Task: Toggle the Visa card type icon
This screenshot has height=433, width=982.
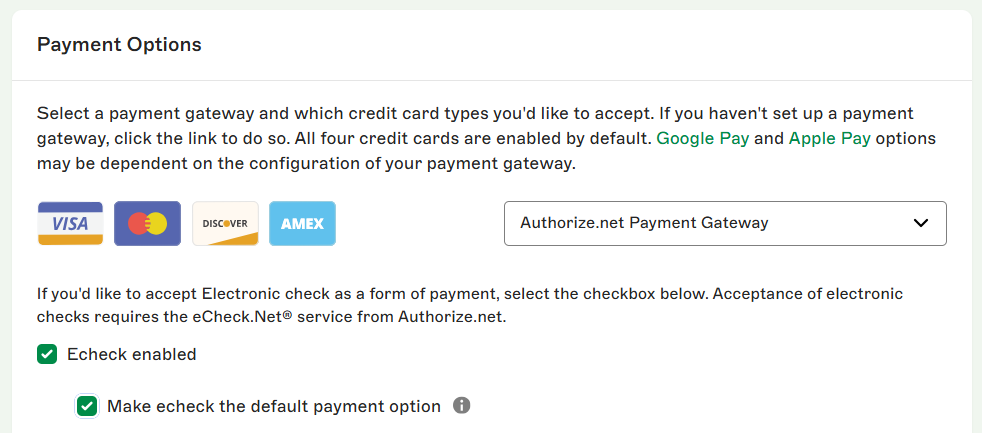Action: tap(70, 223)
